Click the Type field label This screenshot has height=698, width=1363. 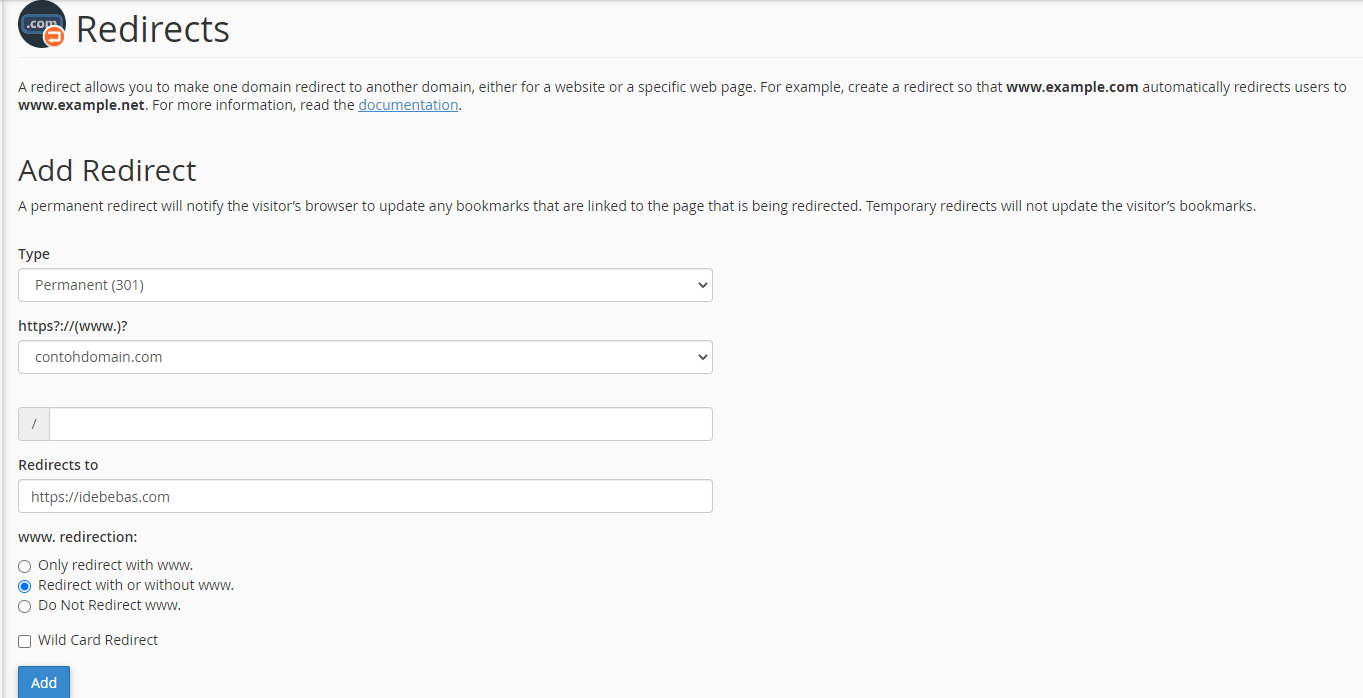pyautogui.click(x=33, y=253)
